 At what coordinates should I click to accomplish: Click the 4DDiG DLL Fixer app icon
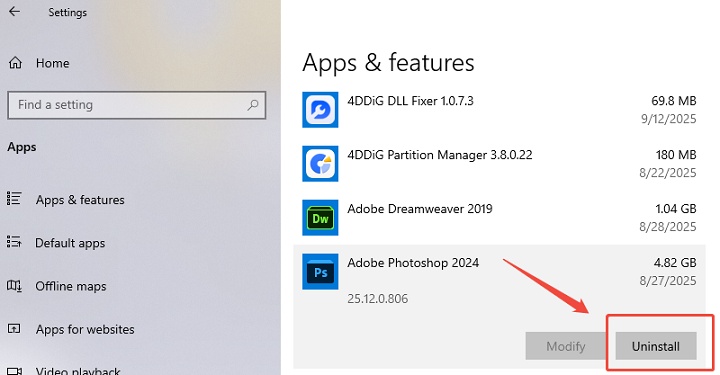click(x=320, y=110)
